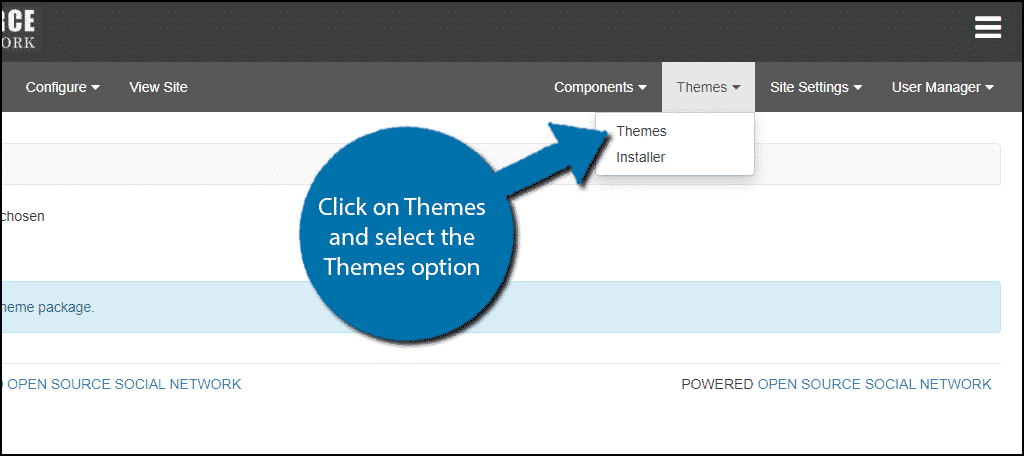The width and height of the screenshot is (1024, 456).
Task: Expand the Configure dropdown
Action: (63, 87)
